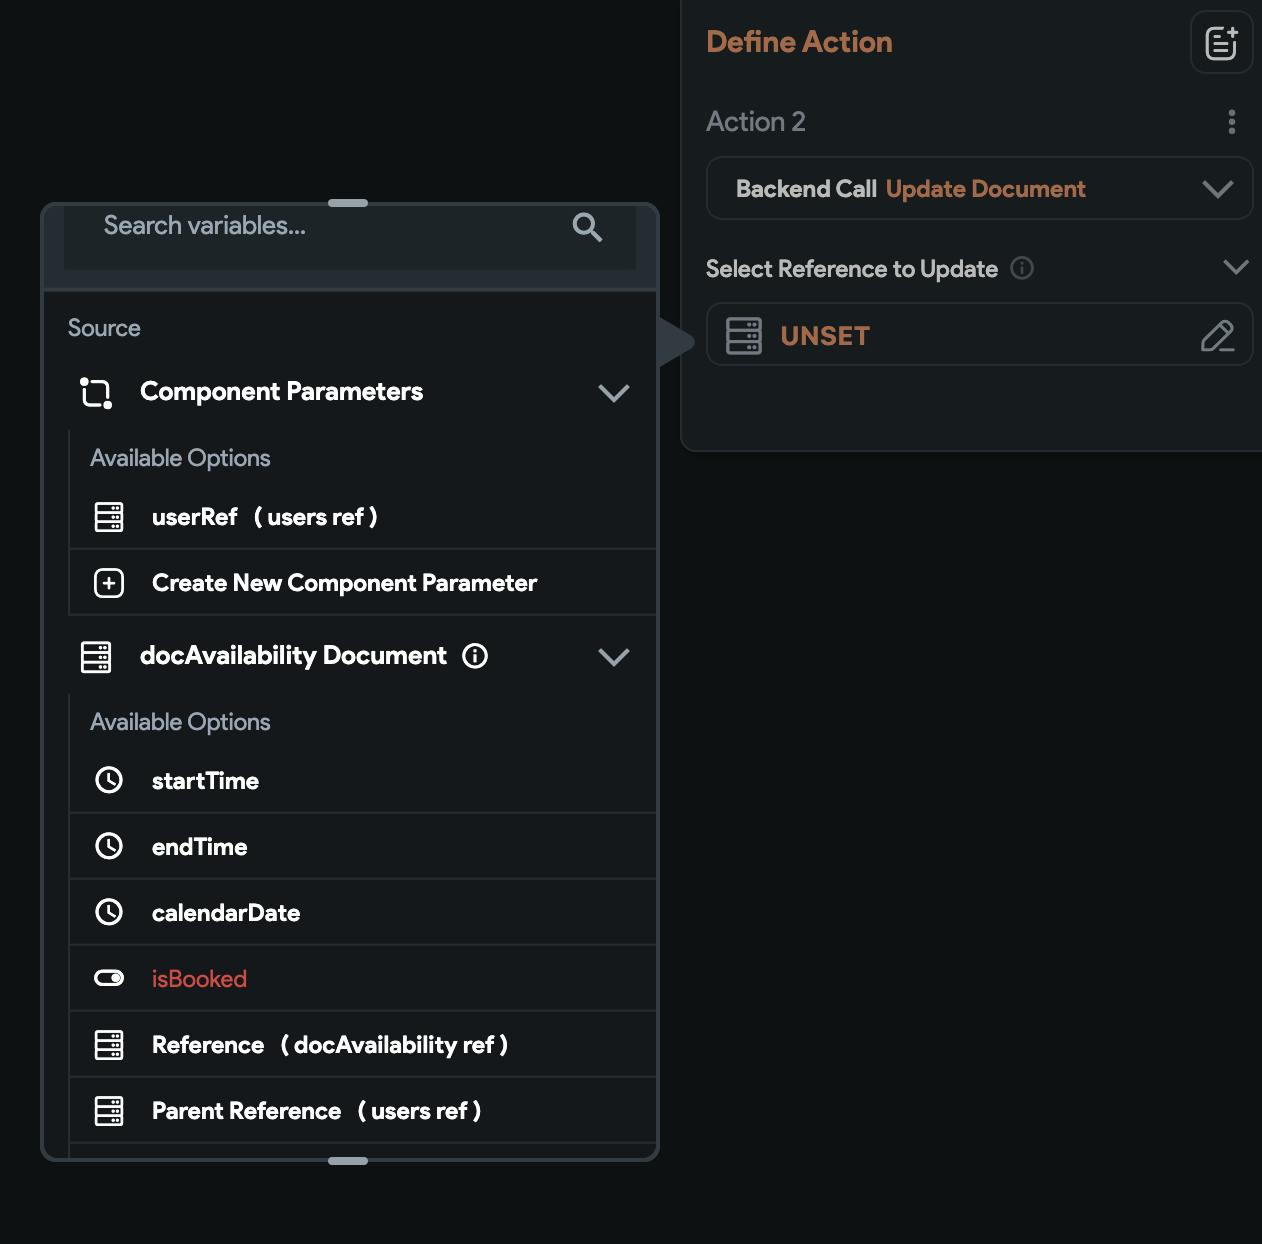Collapse the docAvailability Document section
Screen dimensions: 1262x1244
pos(613,657)
